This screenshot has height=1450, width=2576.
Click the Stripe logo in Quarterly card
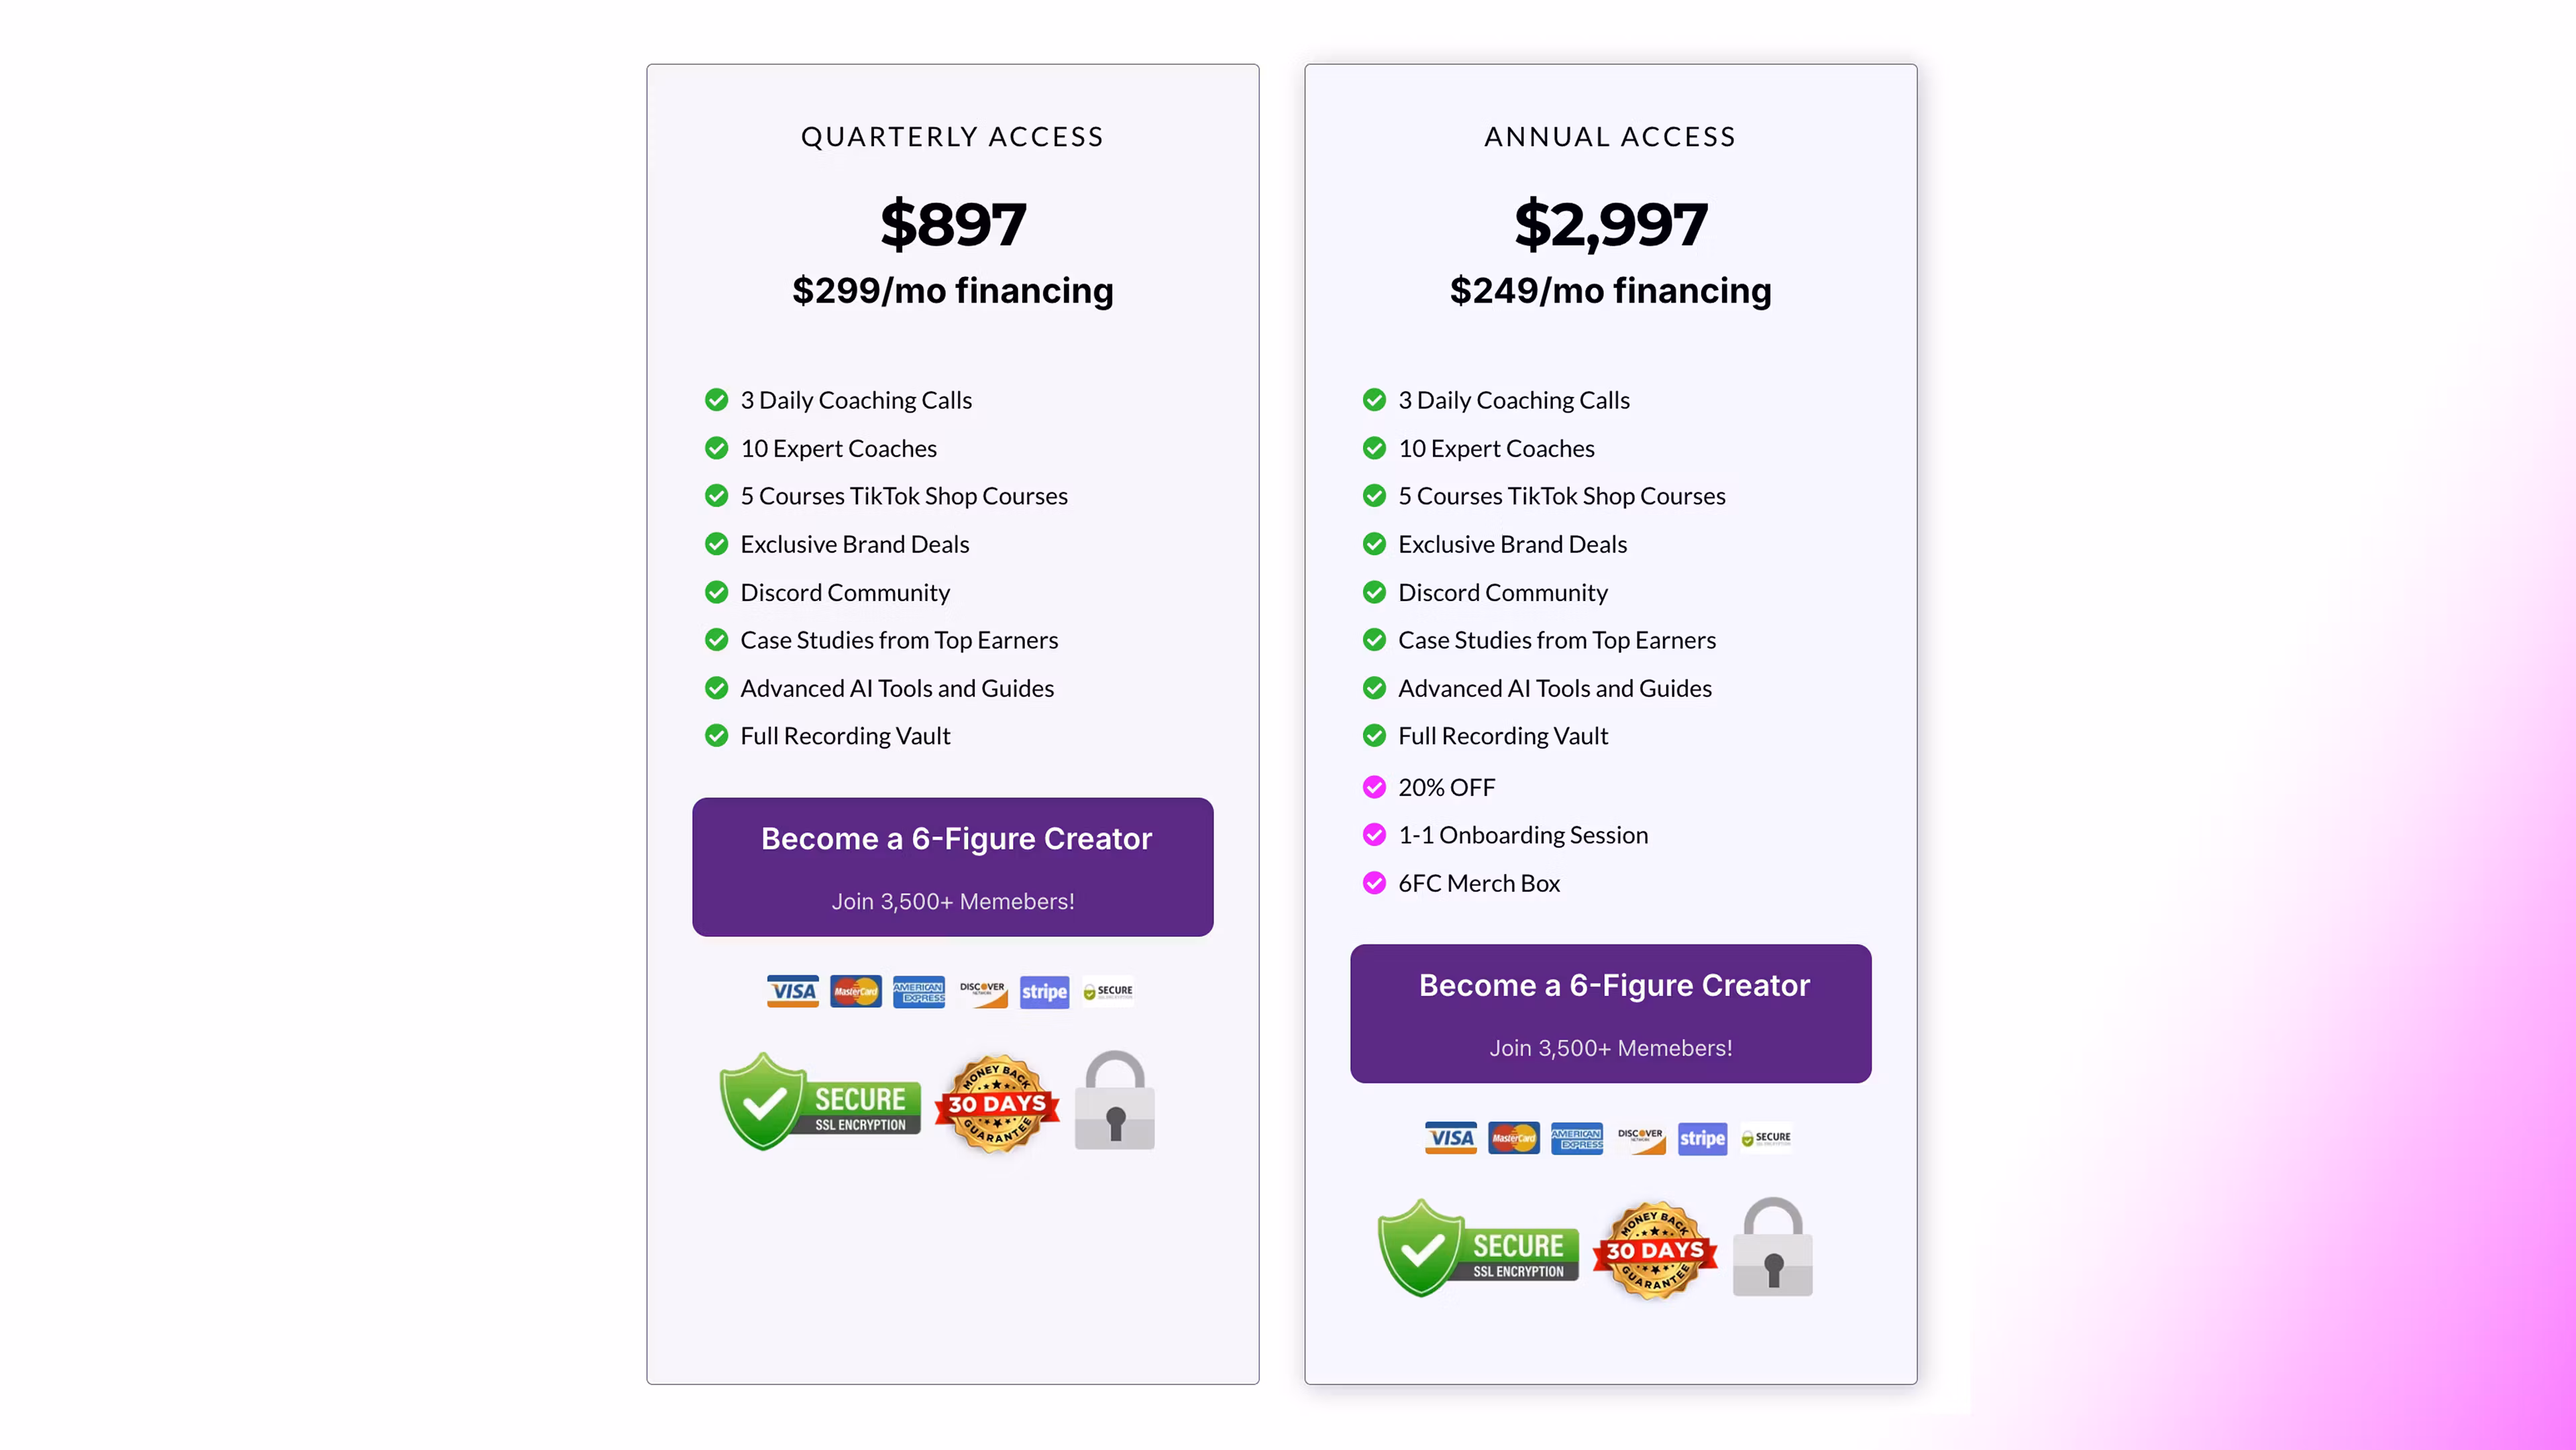click(1044, 992)
